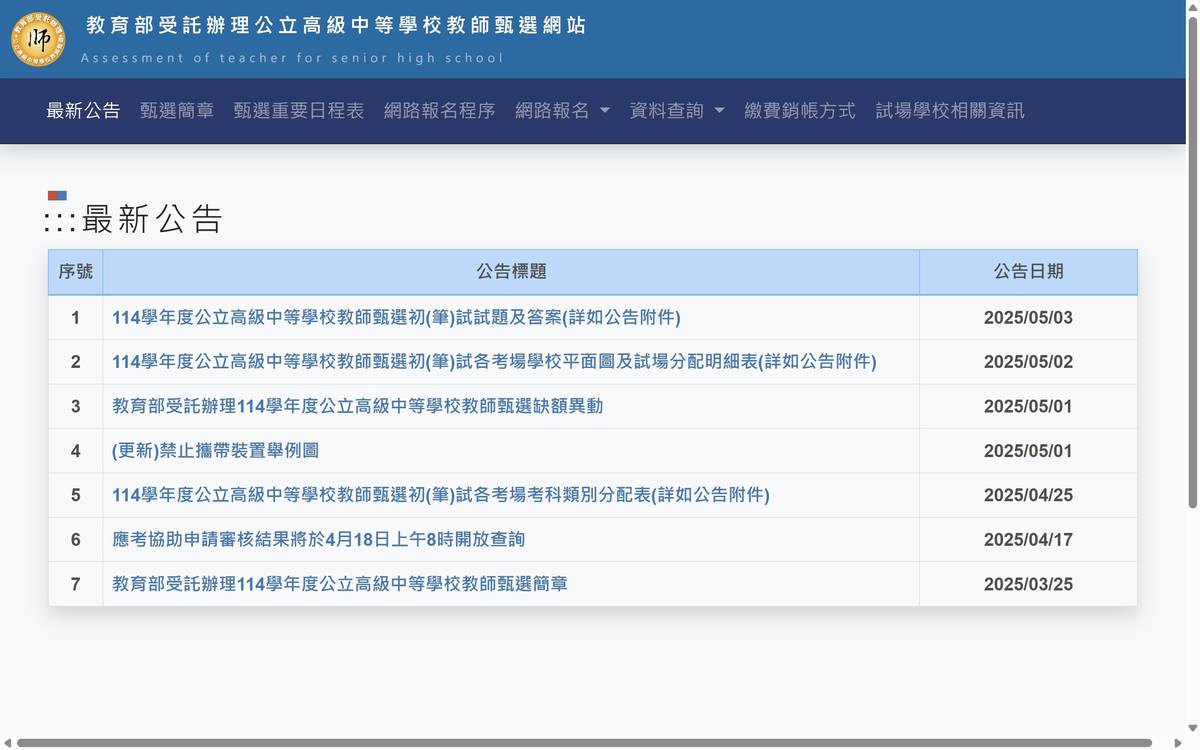Expand the 資料查詢 dropdown menu
The width and height of the screenshot is (1200, 750).
677,111
